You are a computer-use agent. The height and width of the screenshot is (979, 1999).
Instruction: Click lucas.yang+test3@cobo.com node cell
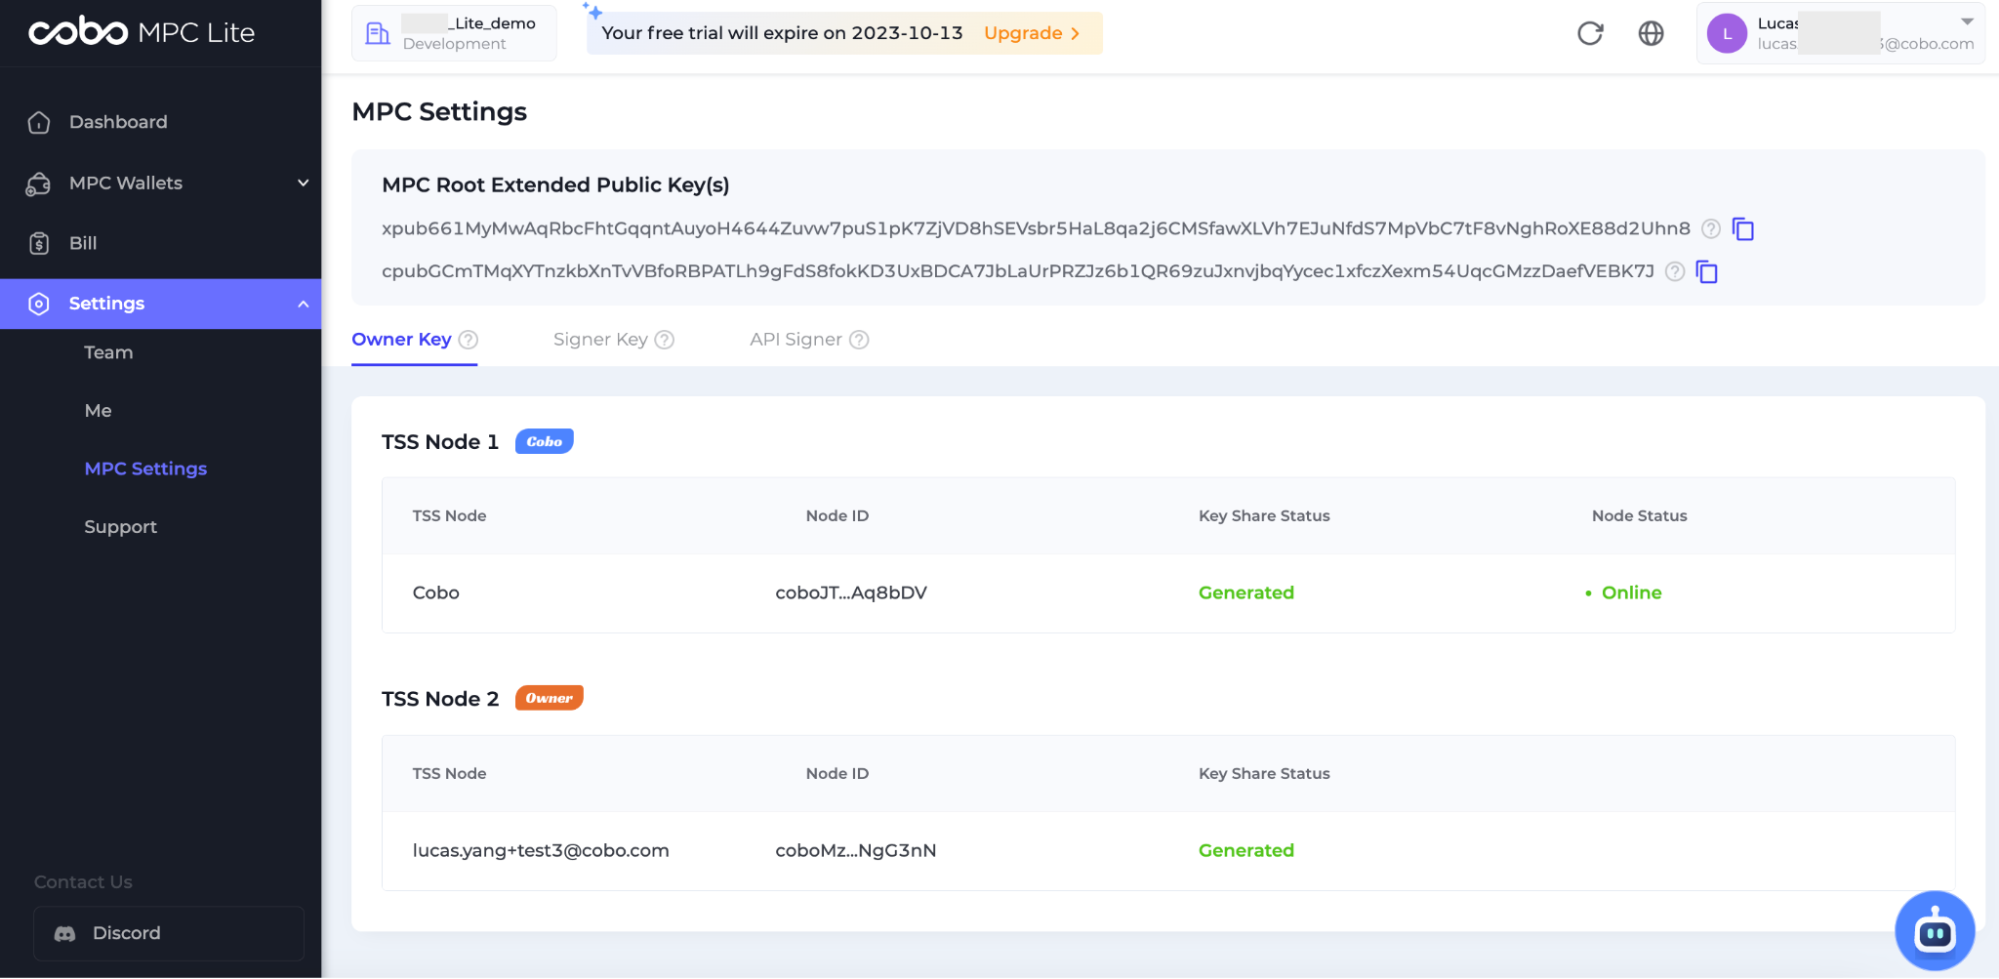[x=541, y=851]
